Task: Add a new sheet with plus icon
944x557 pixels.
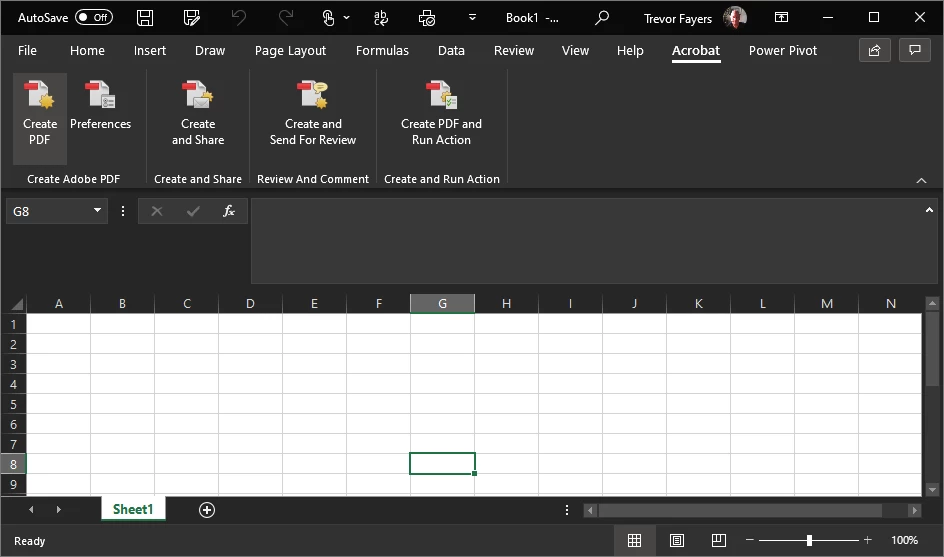Action: click(x=207, y=510)
